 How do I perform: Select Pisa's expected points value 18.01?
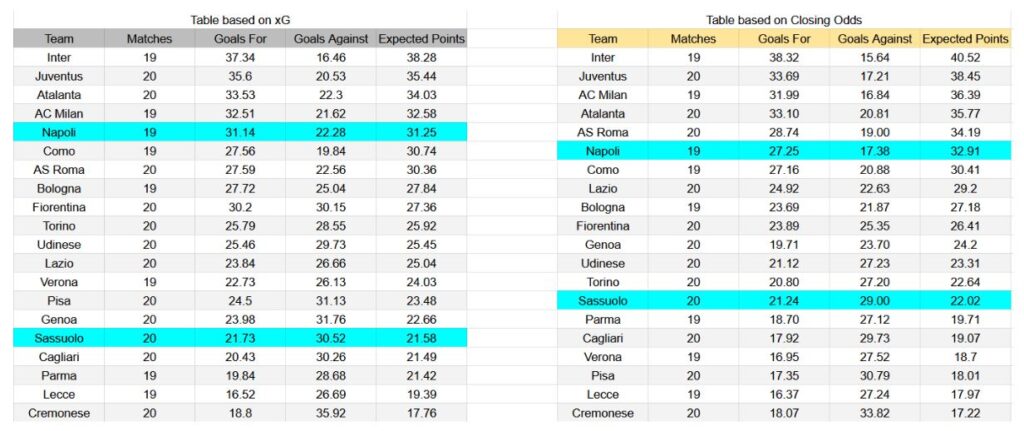pyautogui.click(x=965, y=376)
